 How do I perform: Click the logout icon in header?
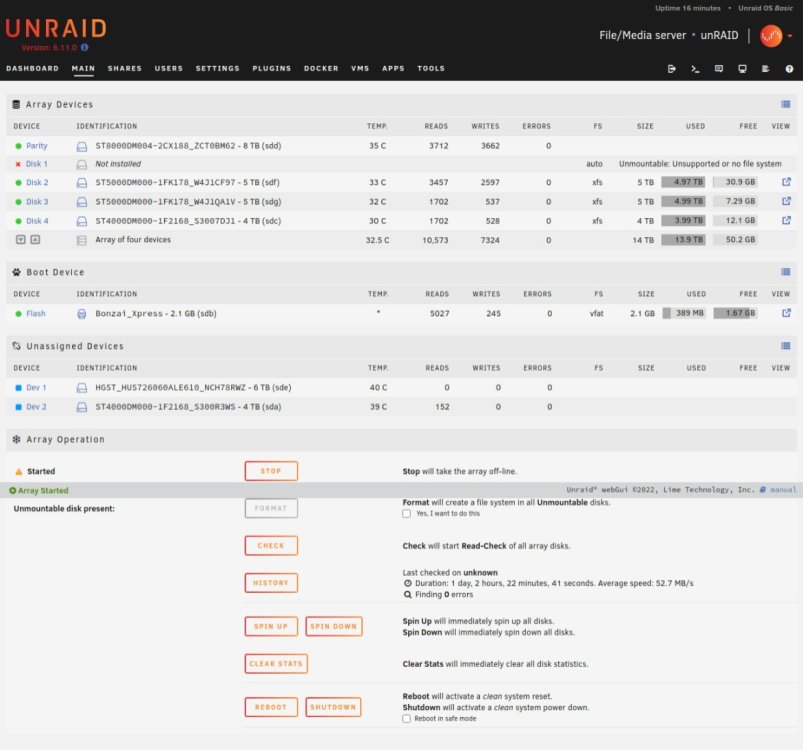pos(671,69)
